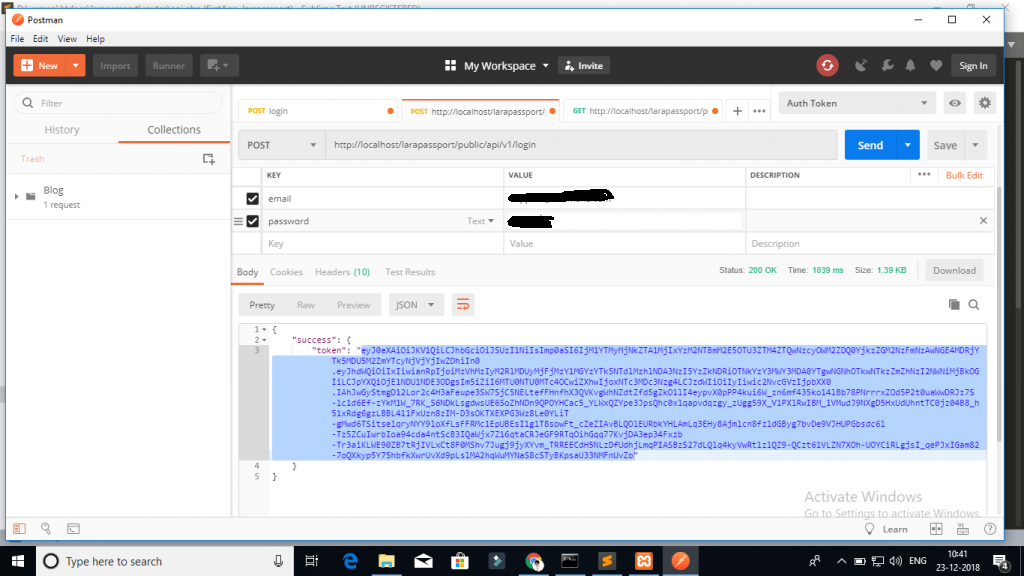Switch to the GET larapassport request tab

643,111
